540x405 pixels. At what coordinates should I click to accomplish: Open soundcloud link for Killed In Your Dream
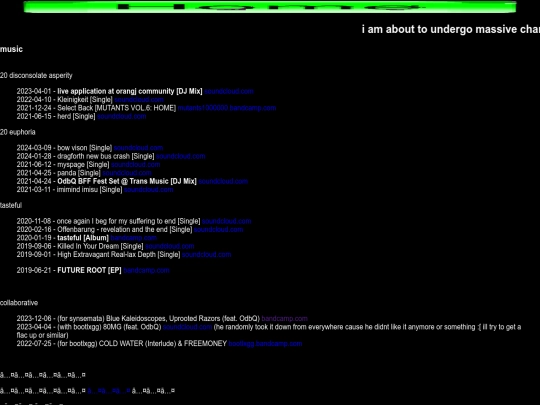pyautogui.click(x=170, y=246)
